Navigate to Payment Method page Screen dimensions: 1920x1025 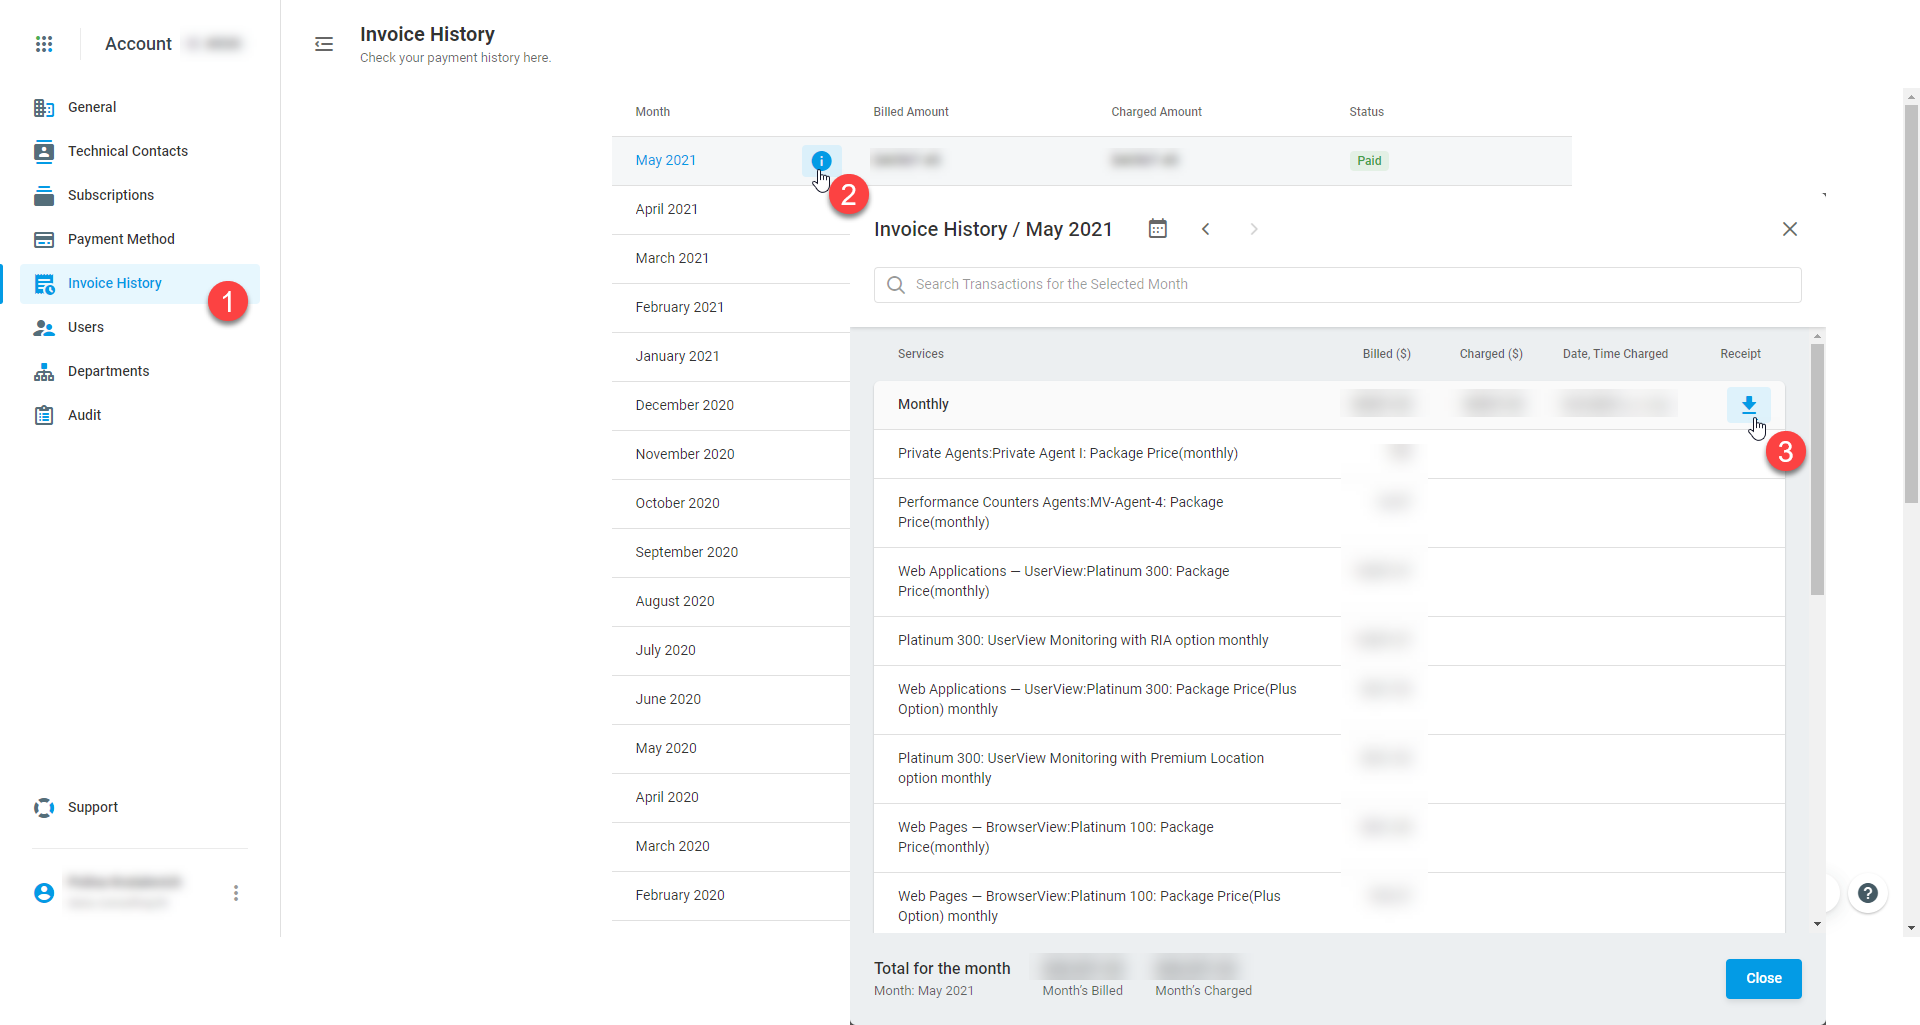click(x=121, y=239)
